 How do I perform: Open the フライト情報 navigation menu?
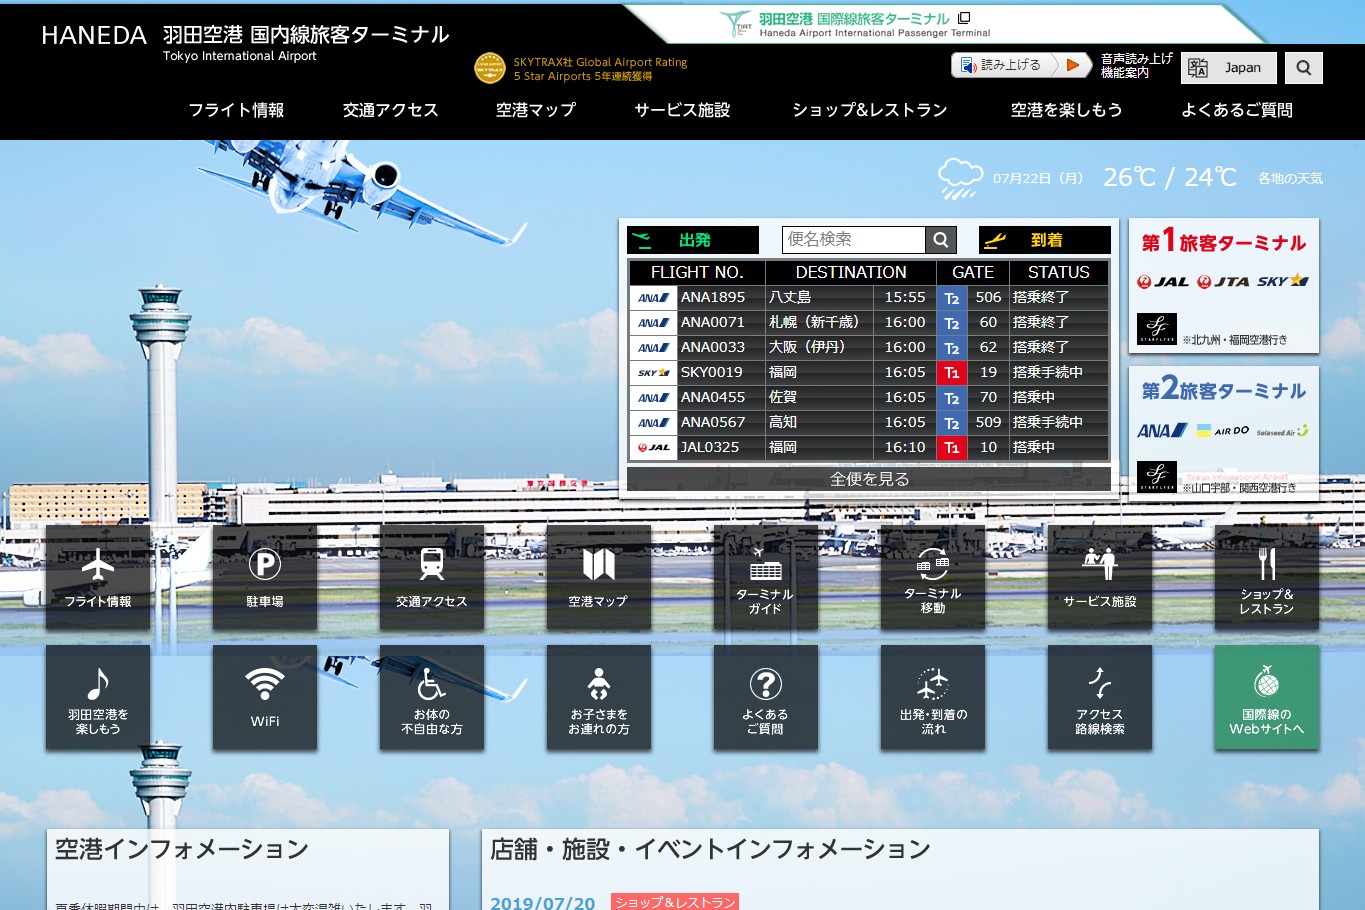click(237, 110)
